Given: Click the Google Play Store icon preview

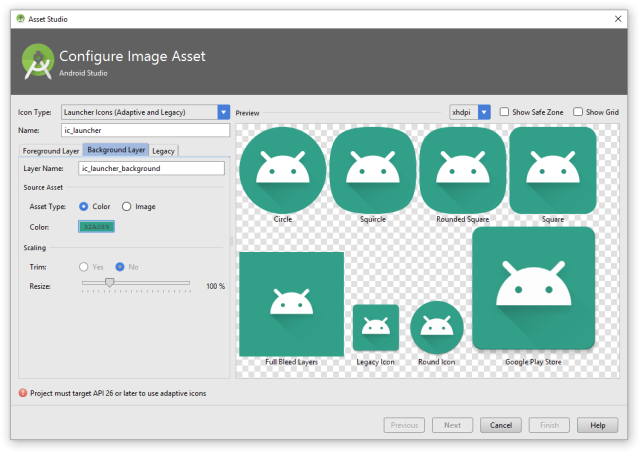Looking at the screenshot, I should click(x=533, y=288).
